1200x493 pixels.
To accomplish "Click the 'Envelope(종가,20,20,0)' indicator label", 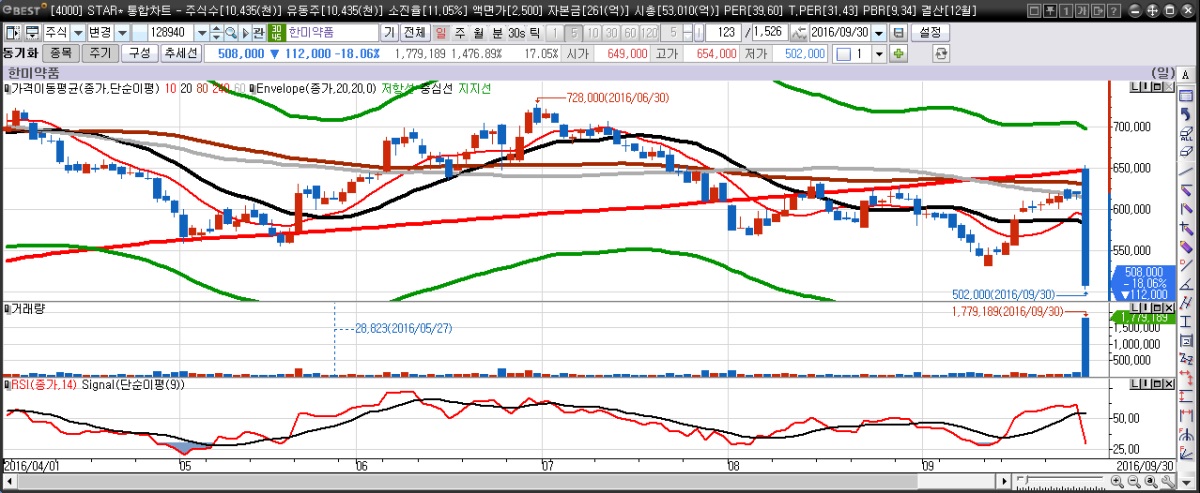I will tap(317, 88).
